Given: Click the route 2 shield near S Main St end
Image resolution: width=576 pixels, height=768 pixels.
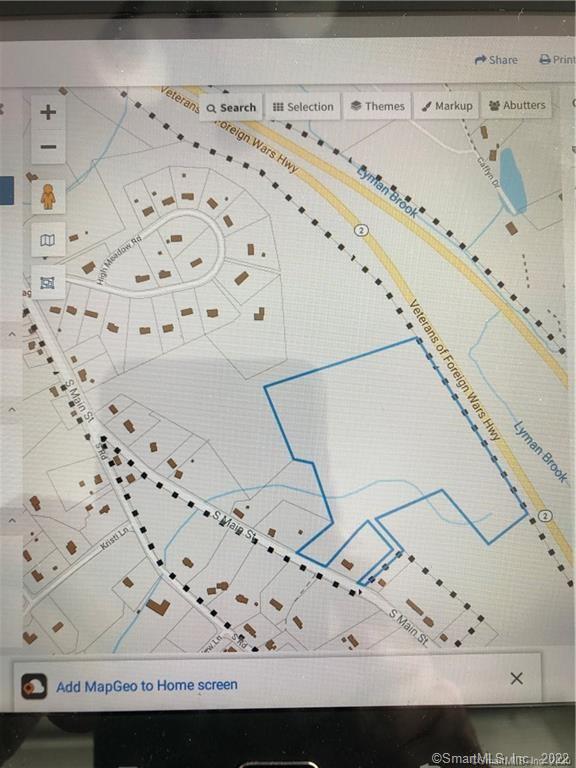Looking at the screenshot, I should [545, 515].
